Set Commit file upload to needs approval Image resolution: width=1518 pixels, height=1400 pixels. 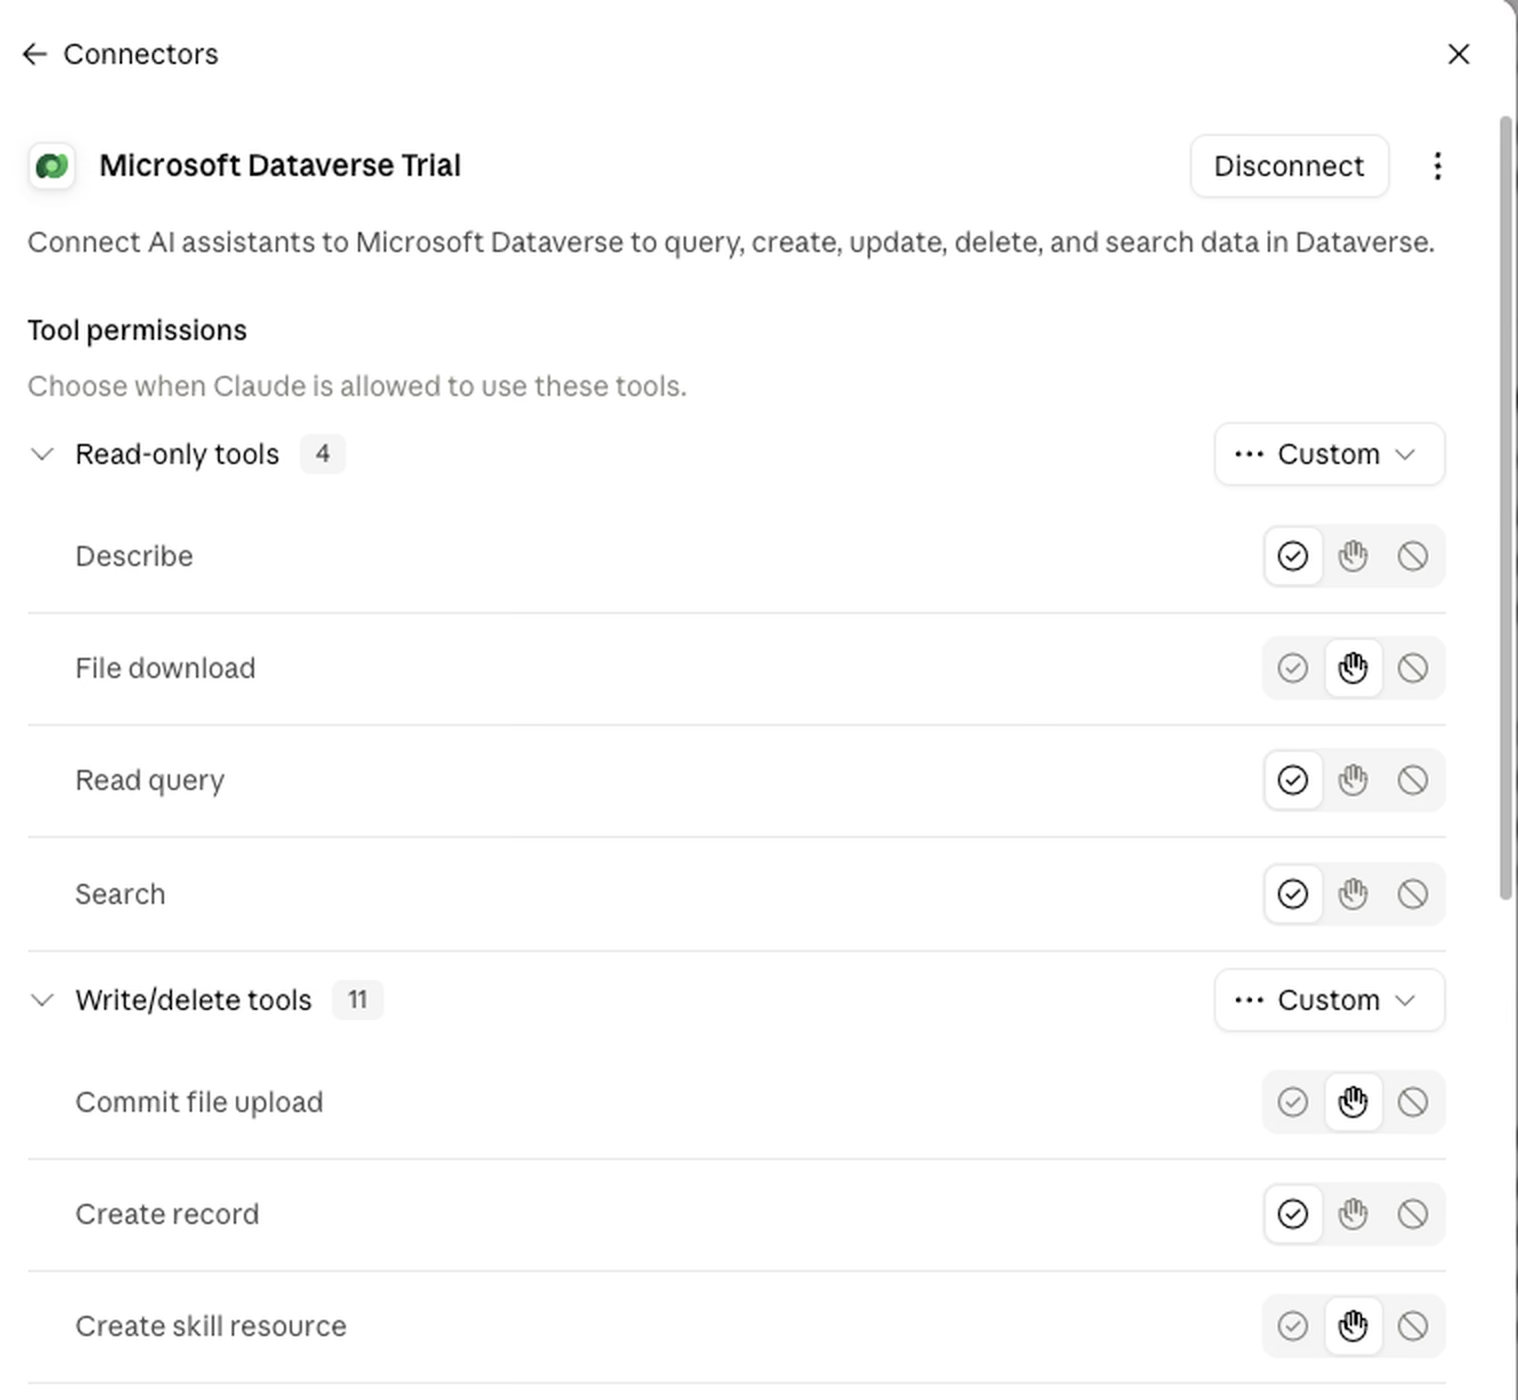[x=1353, y=1102]
